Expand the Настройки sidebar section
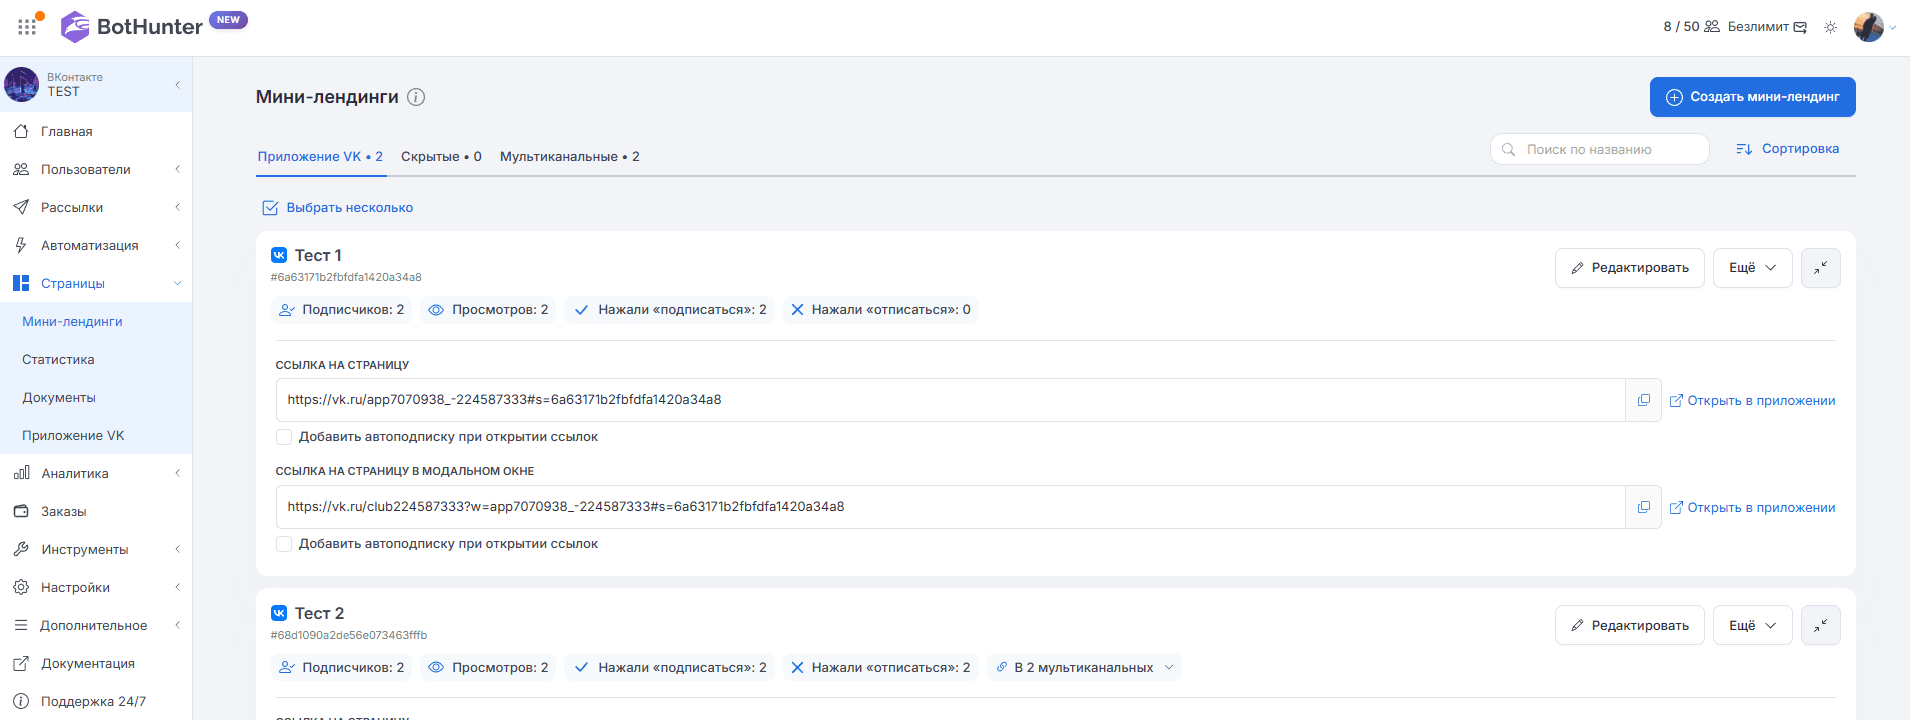 [177, 587]
